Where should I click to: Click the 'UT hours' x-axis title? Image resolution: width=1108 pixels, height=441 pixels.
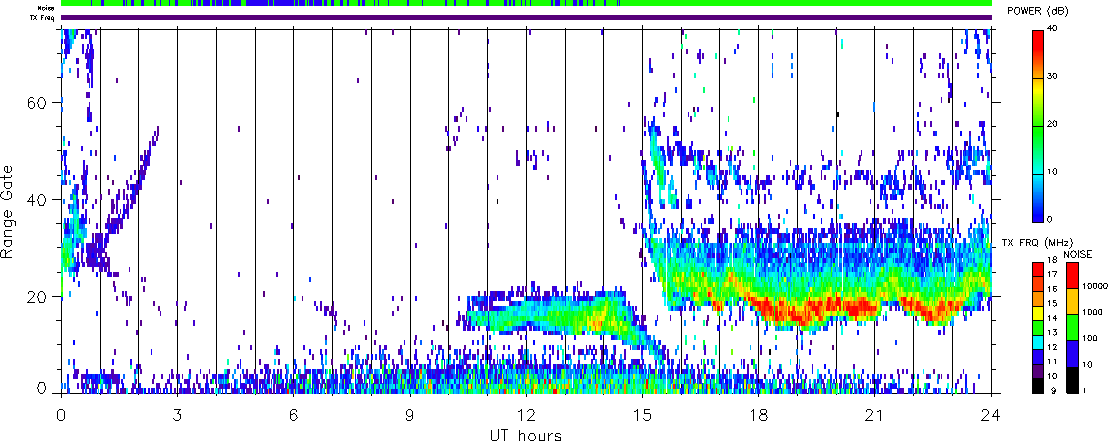pyautogui.click(x=526, y=434)
